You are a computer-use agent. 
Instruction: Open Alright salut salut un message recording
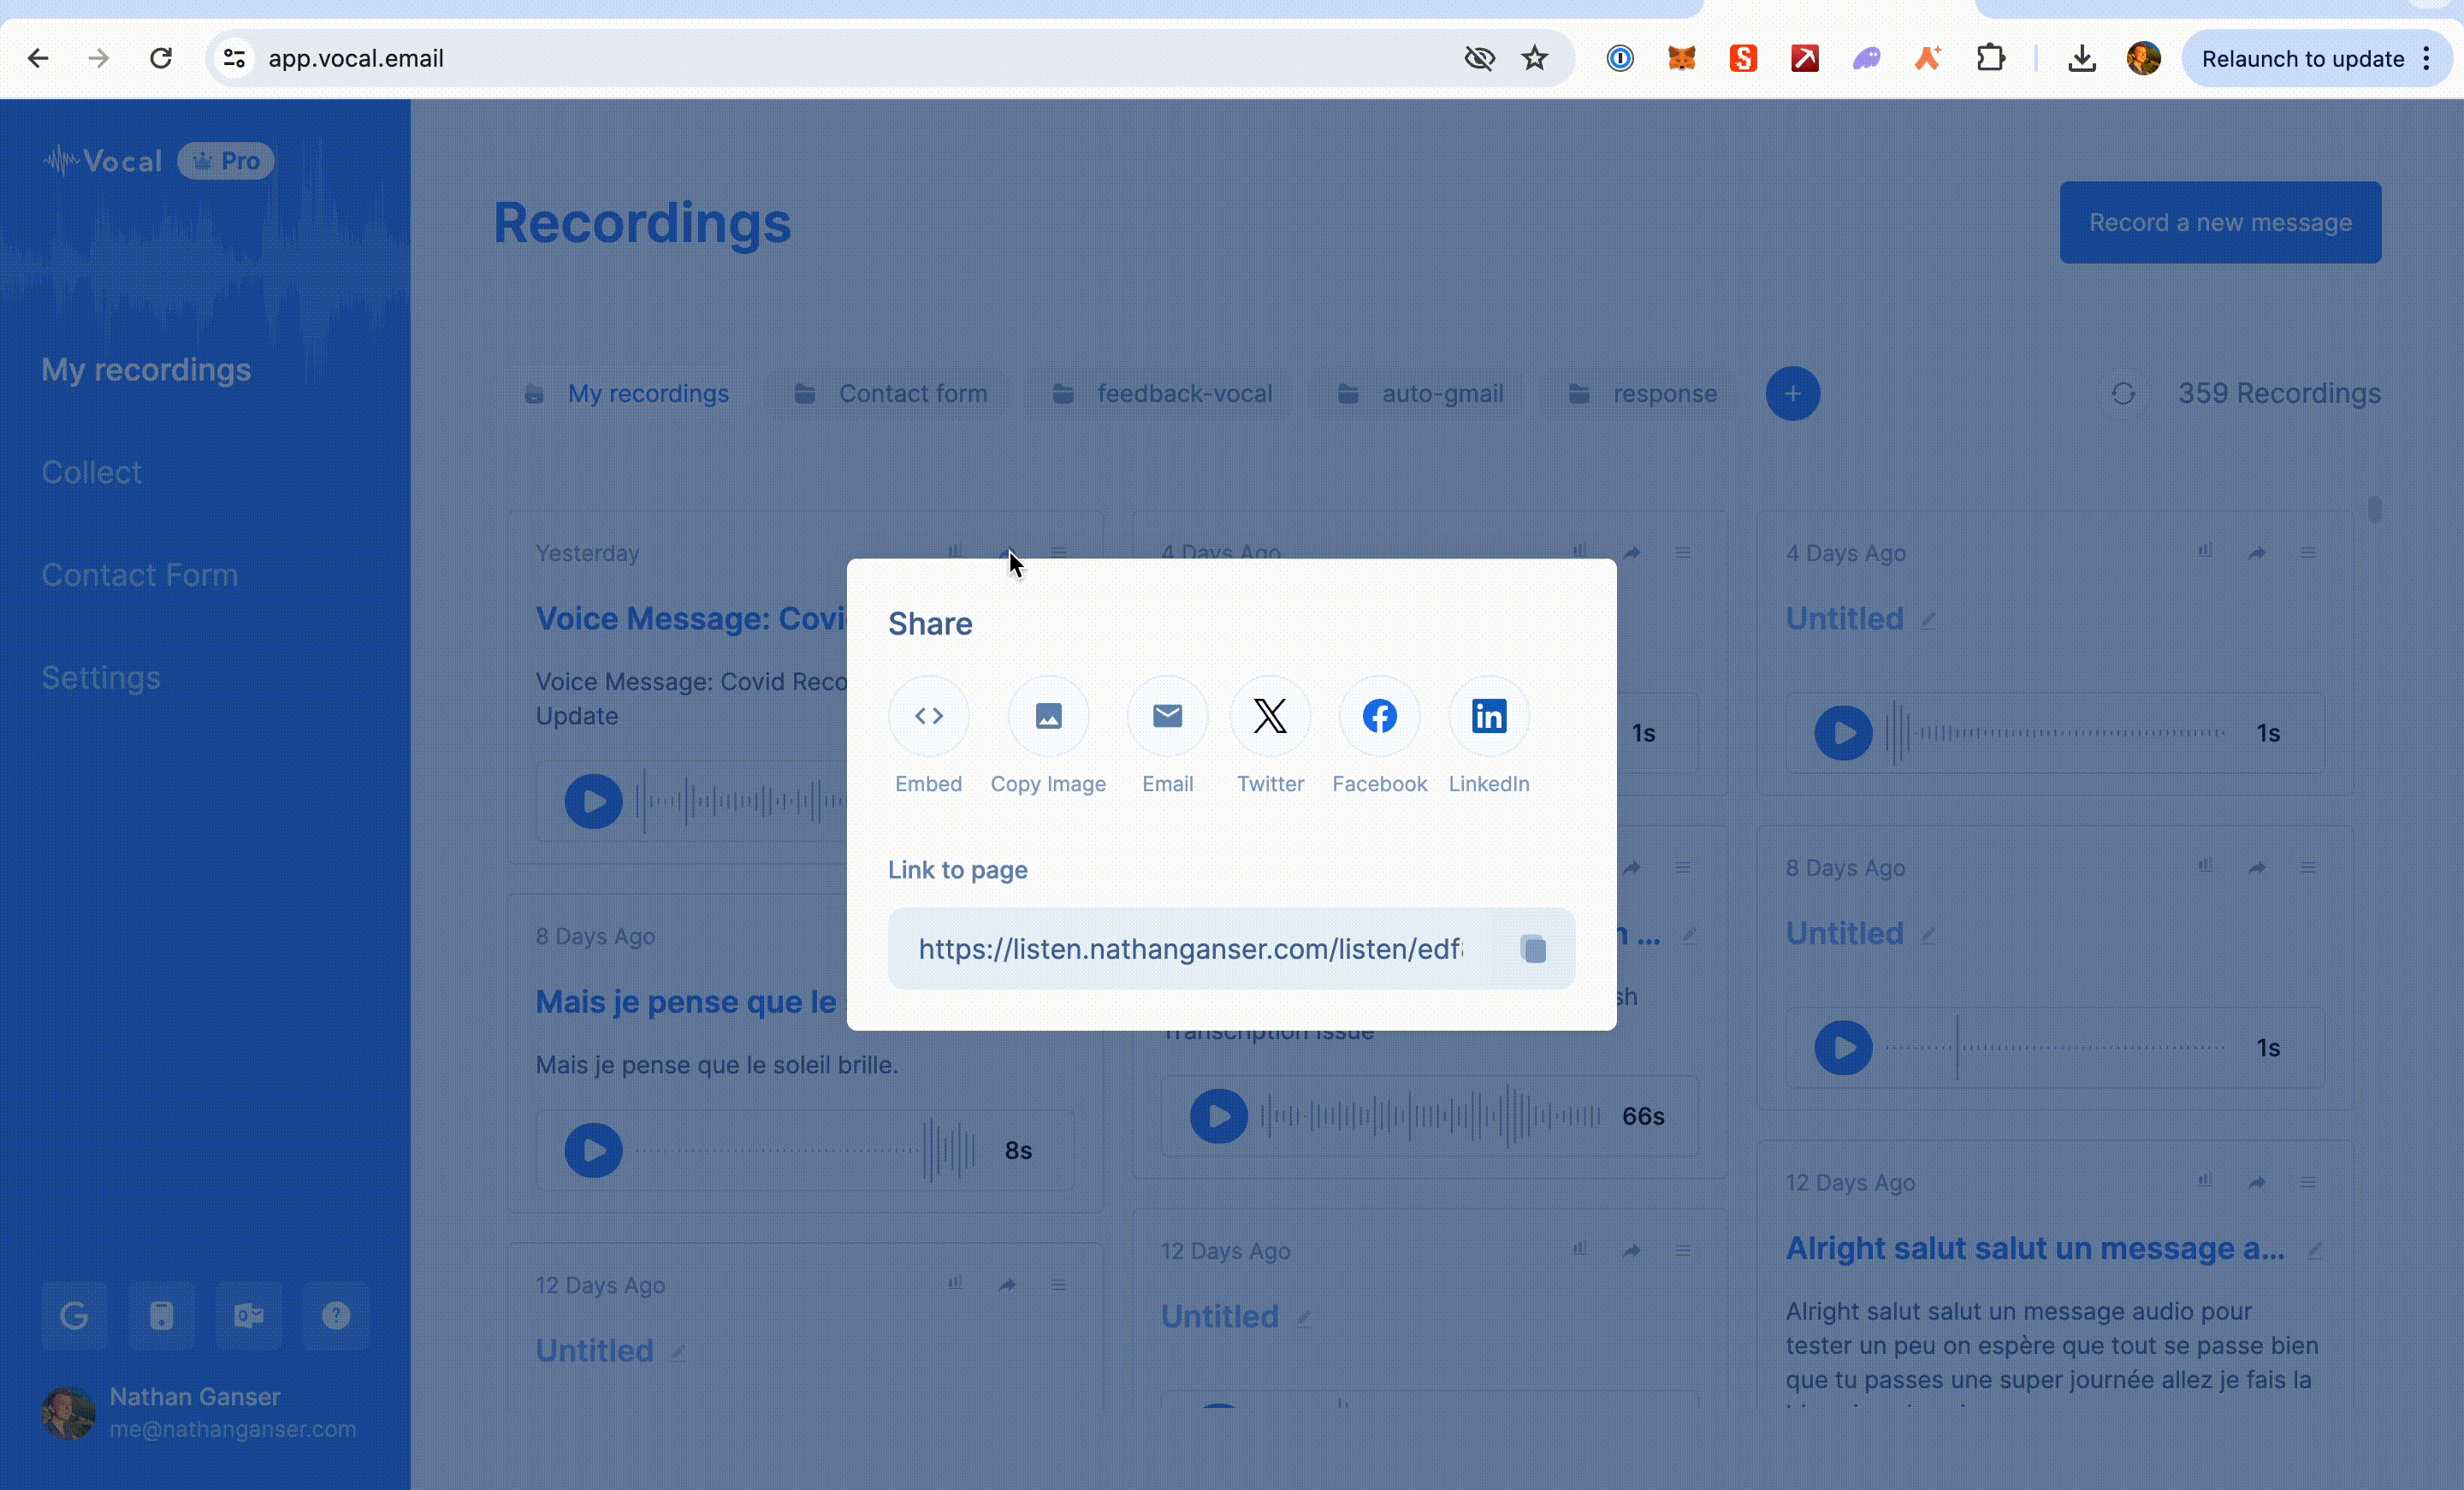coord(2035,1249)
